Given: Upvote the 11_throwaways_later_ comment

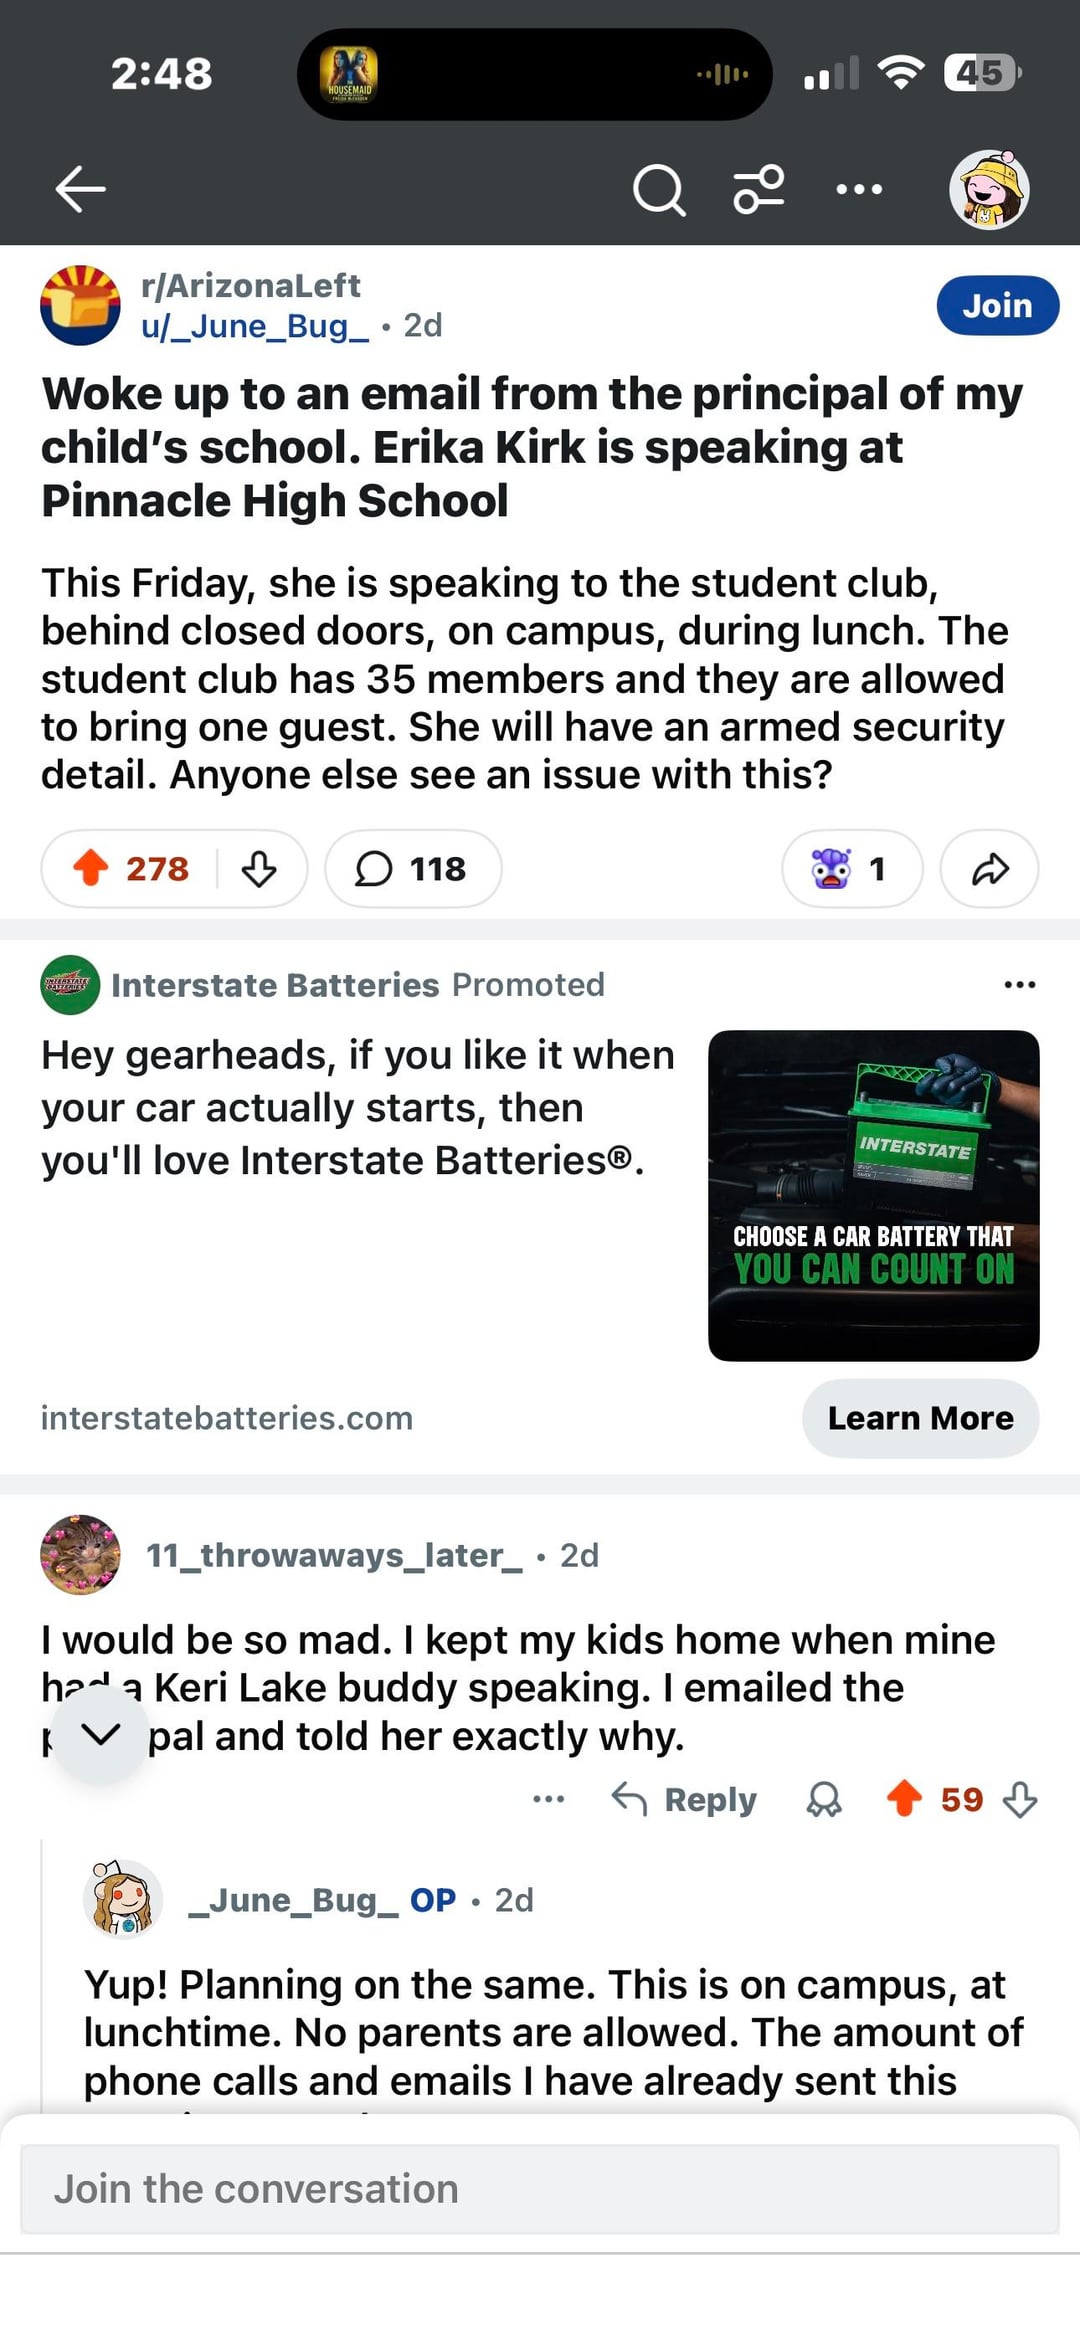Looking at the screenshot, I should [x=904, y=1799].
